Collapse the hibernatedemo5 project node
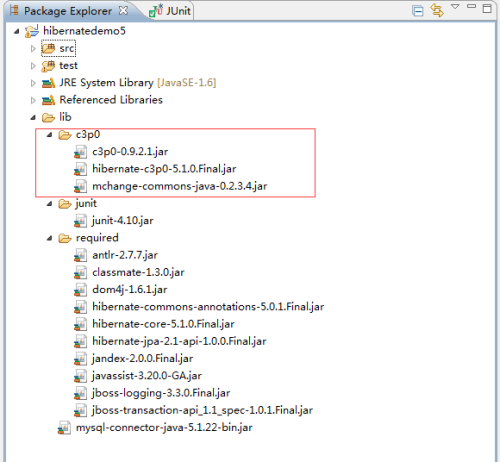 [x=16, y=31]
